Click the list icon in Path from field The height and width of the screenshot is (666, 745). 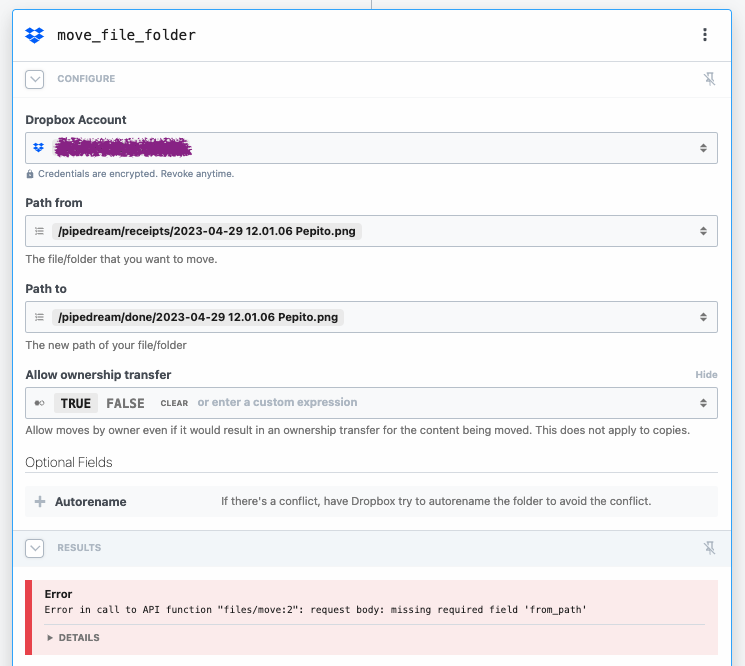click(39, 231)
